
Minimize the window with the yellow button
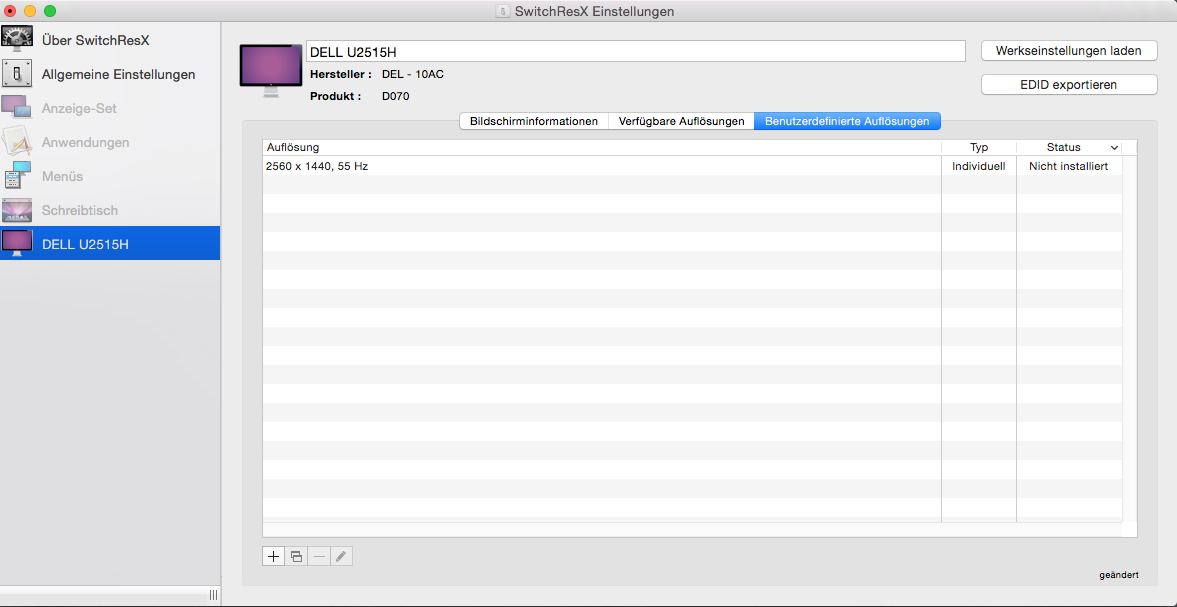(30, 11)
